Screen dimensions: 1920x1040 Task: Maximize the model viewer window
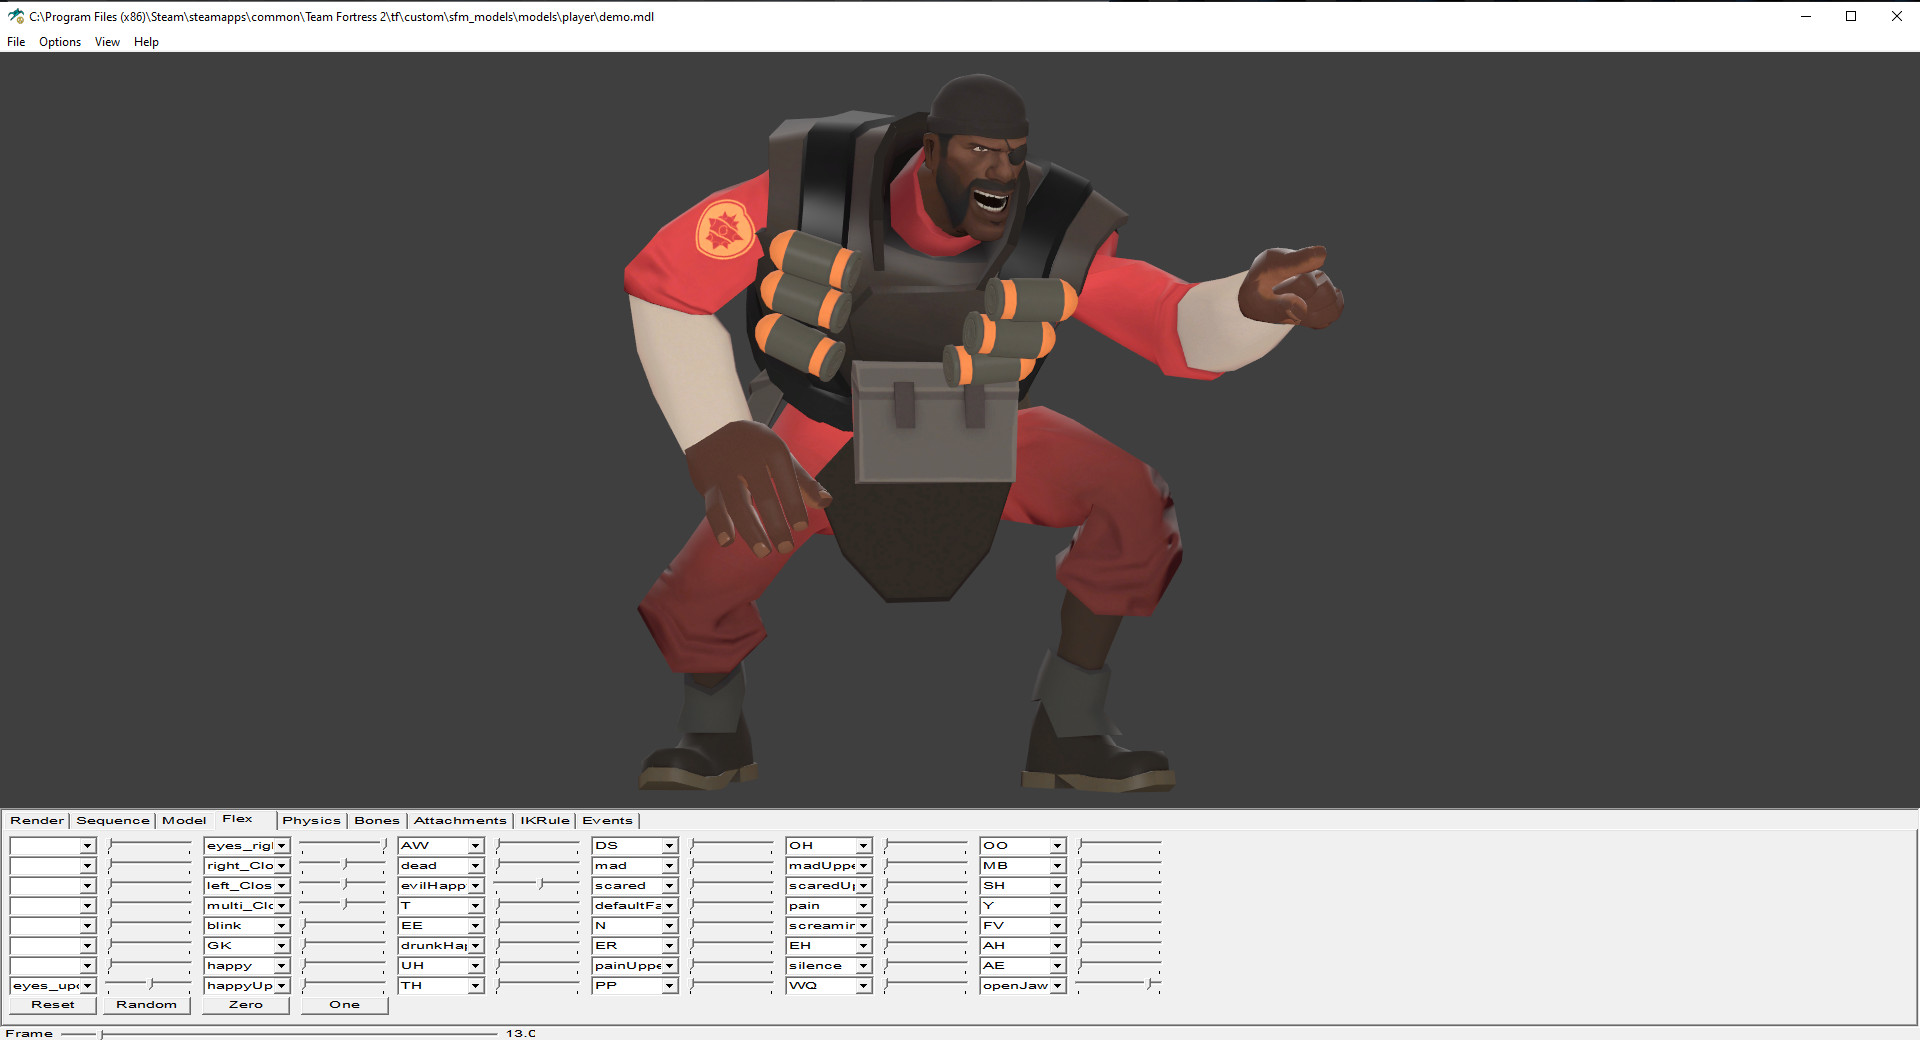(1851, 16)
